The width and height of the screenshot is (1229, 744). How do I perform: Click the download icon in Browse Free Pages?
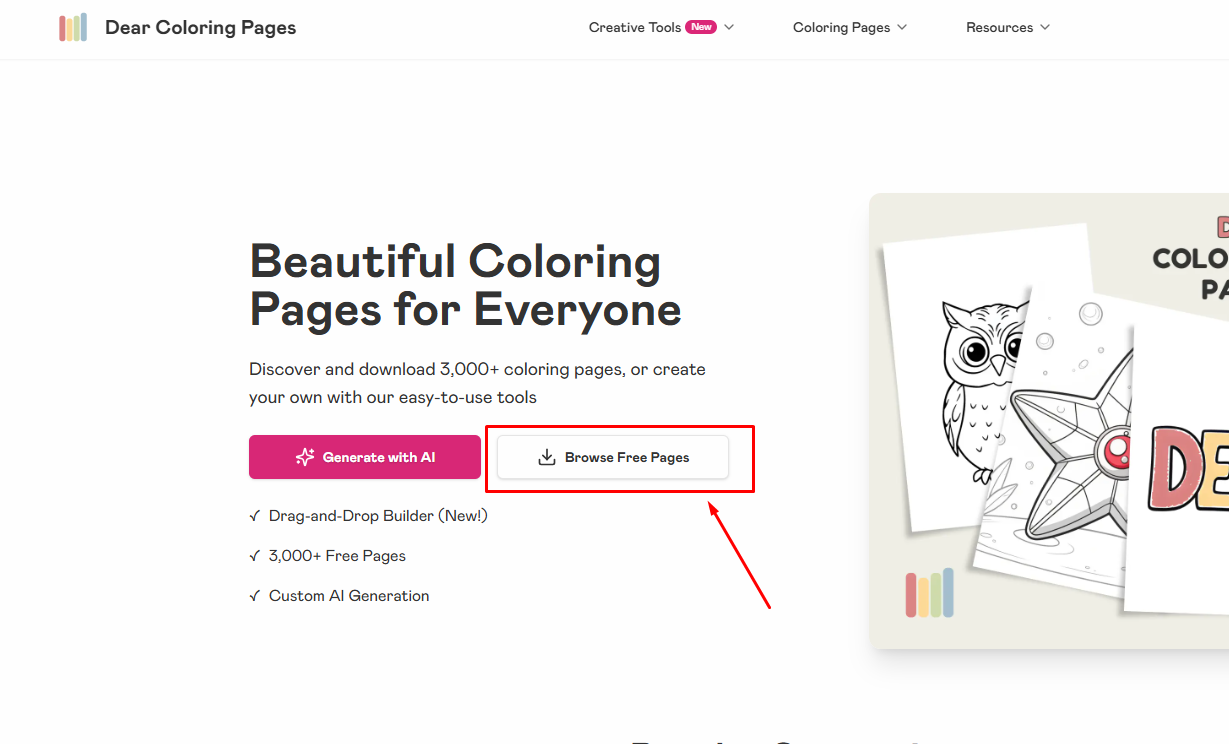(x=547, y=457)
